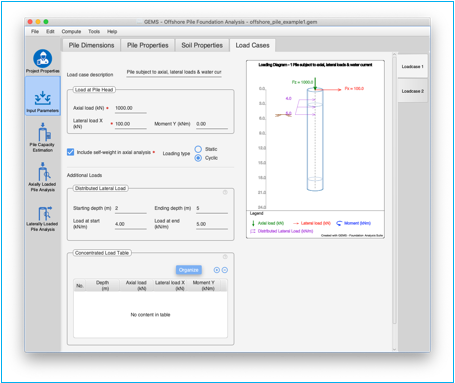Open Laterally Loaded Pile Analysis icon
Screen dimensions: 455x383
(42, 219)
